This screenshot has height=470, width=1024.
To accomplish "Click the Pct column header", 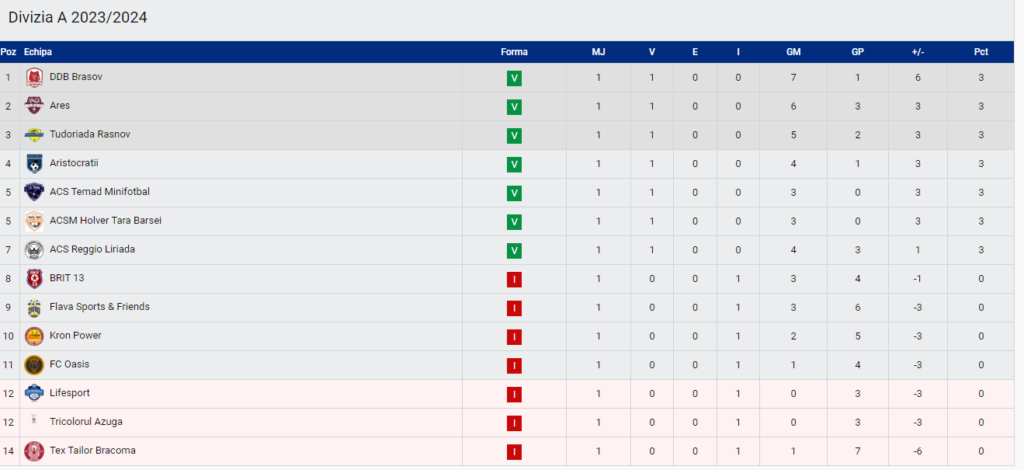I will pyautogui.click(x=981, y=52).
